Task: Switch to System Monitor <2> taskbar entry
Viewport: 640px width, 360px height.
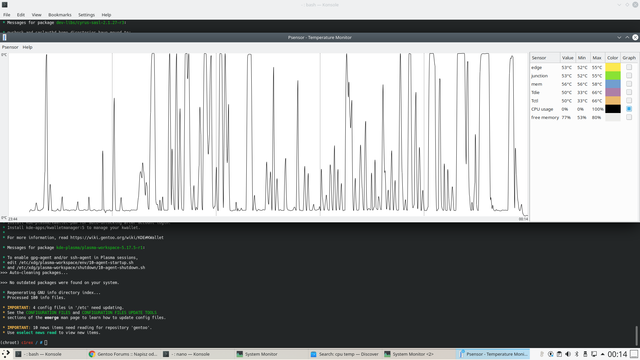Action: (x=419, y=354)
